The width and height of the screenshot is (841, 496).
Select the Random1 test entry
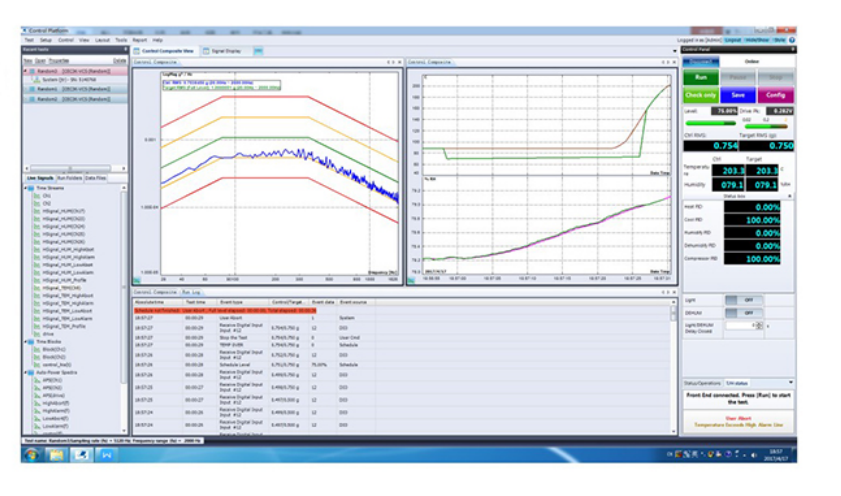(x=75, y=89)
